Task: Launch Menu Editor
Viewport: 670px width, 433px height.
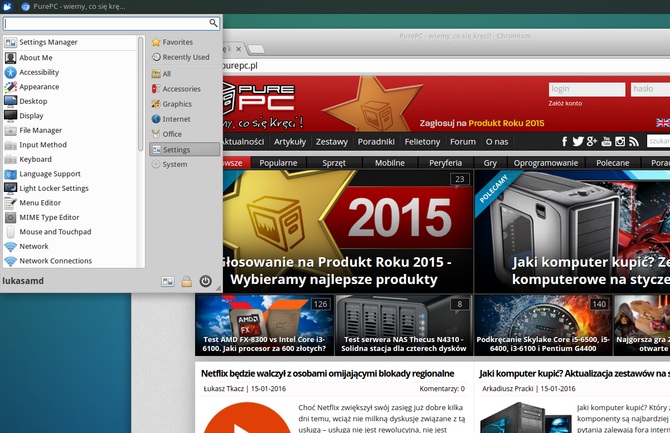Action: [x=70, y=203]
